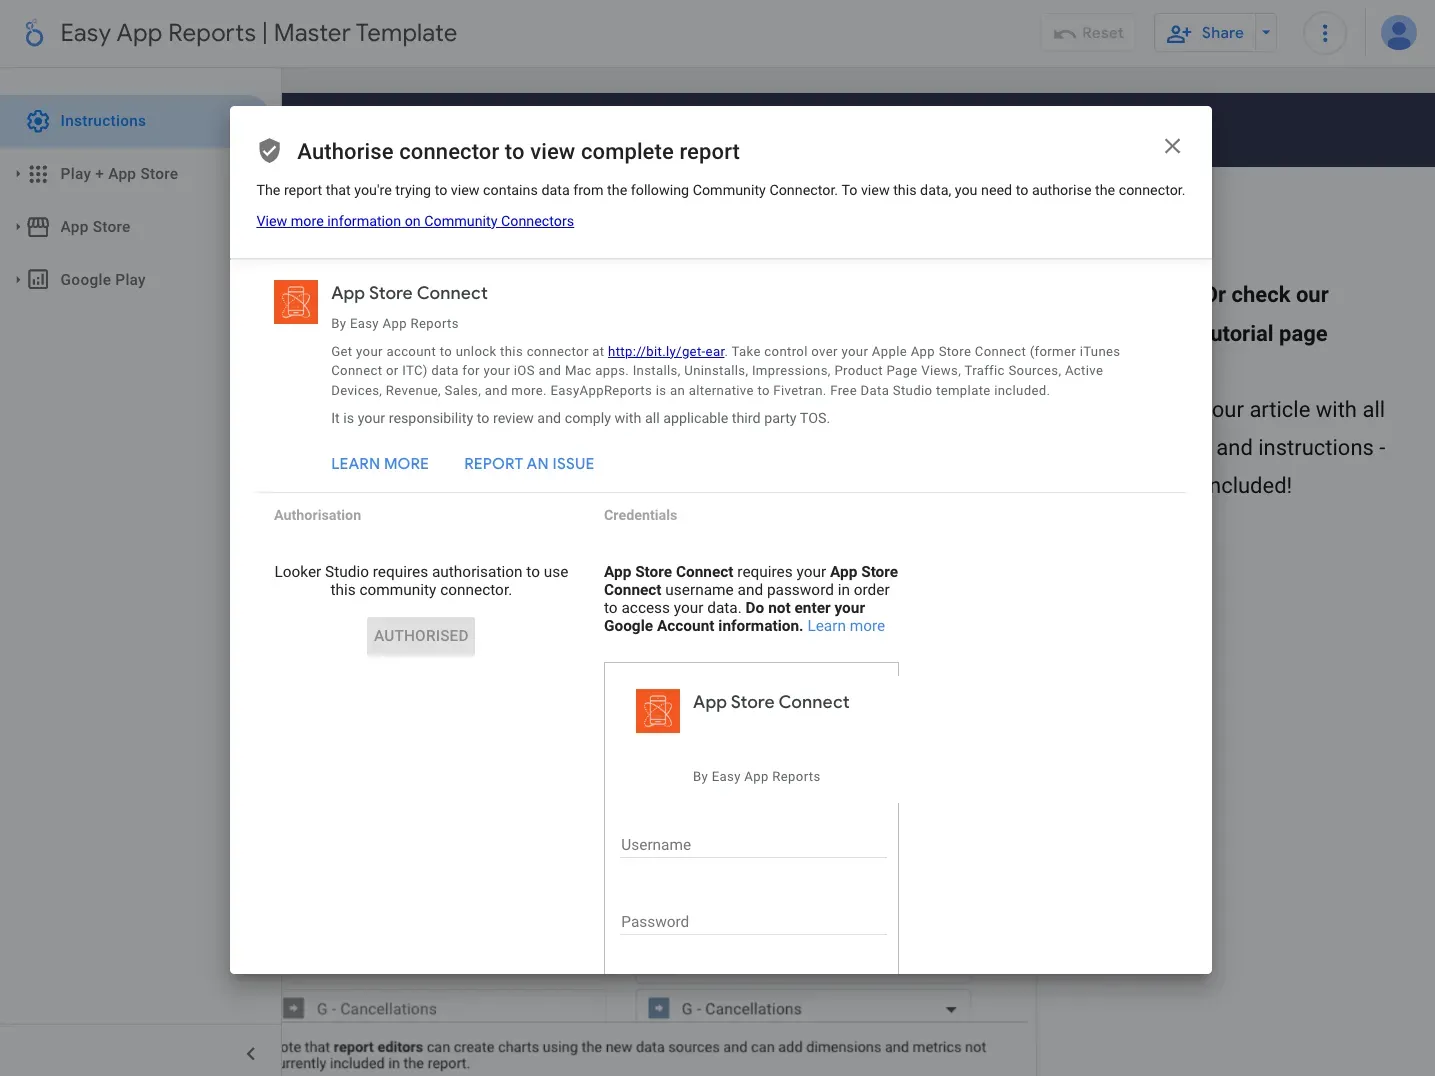Click the shield icon in dialog header
Image resolution: width=1435 pixels, height=1076 pixels.
click(269, 151)
